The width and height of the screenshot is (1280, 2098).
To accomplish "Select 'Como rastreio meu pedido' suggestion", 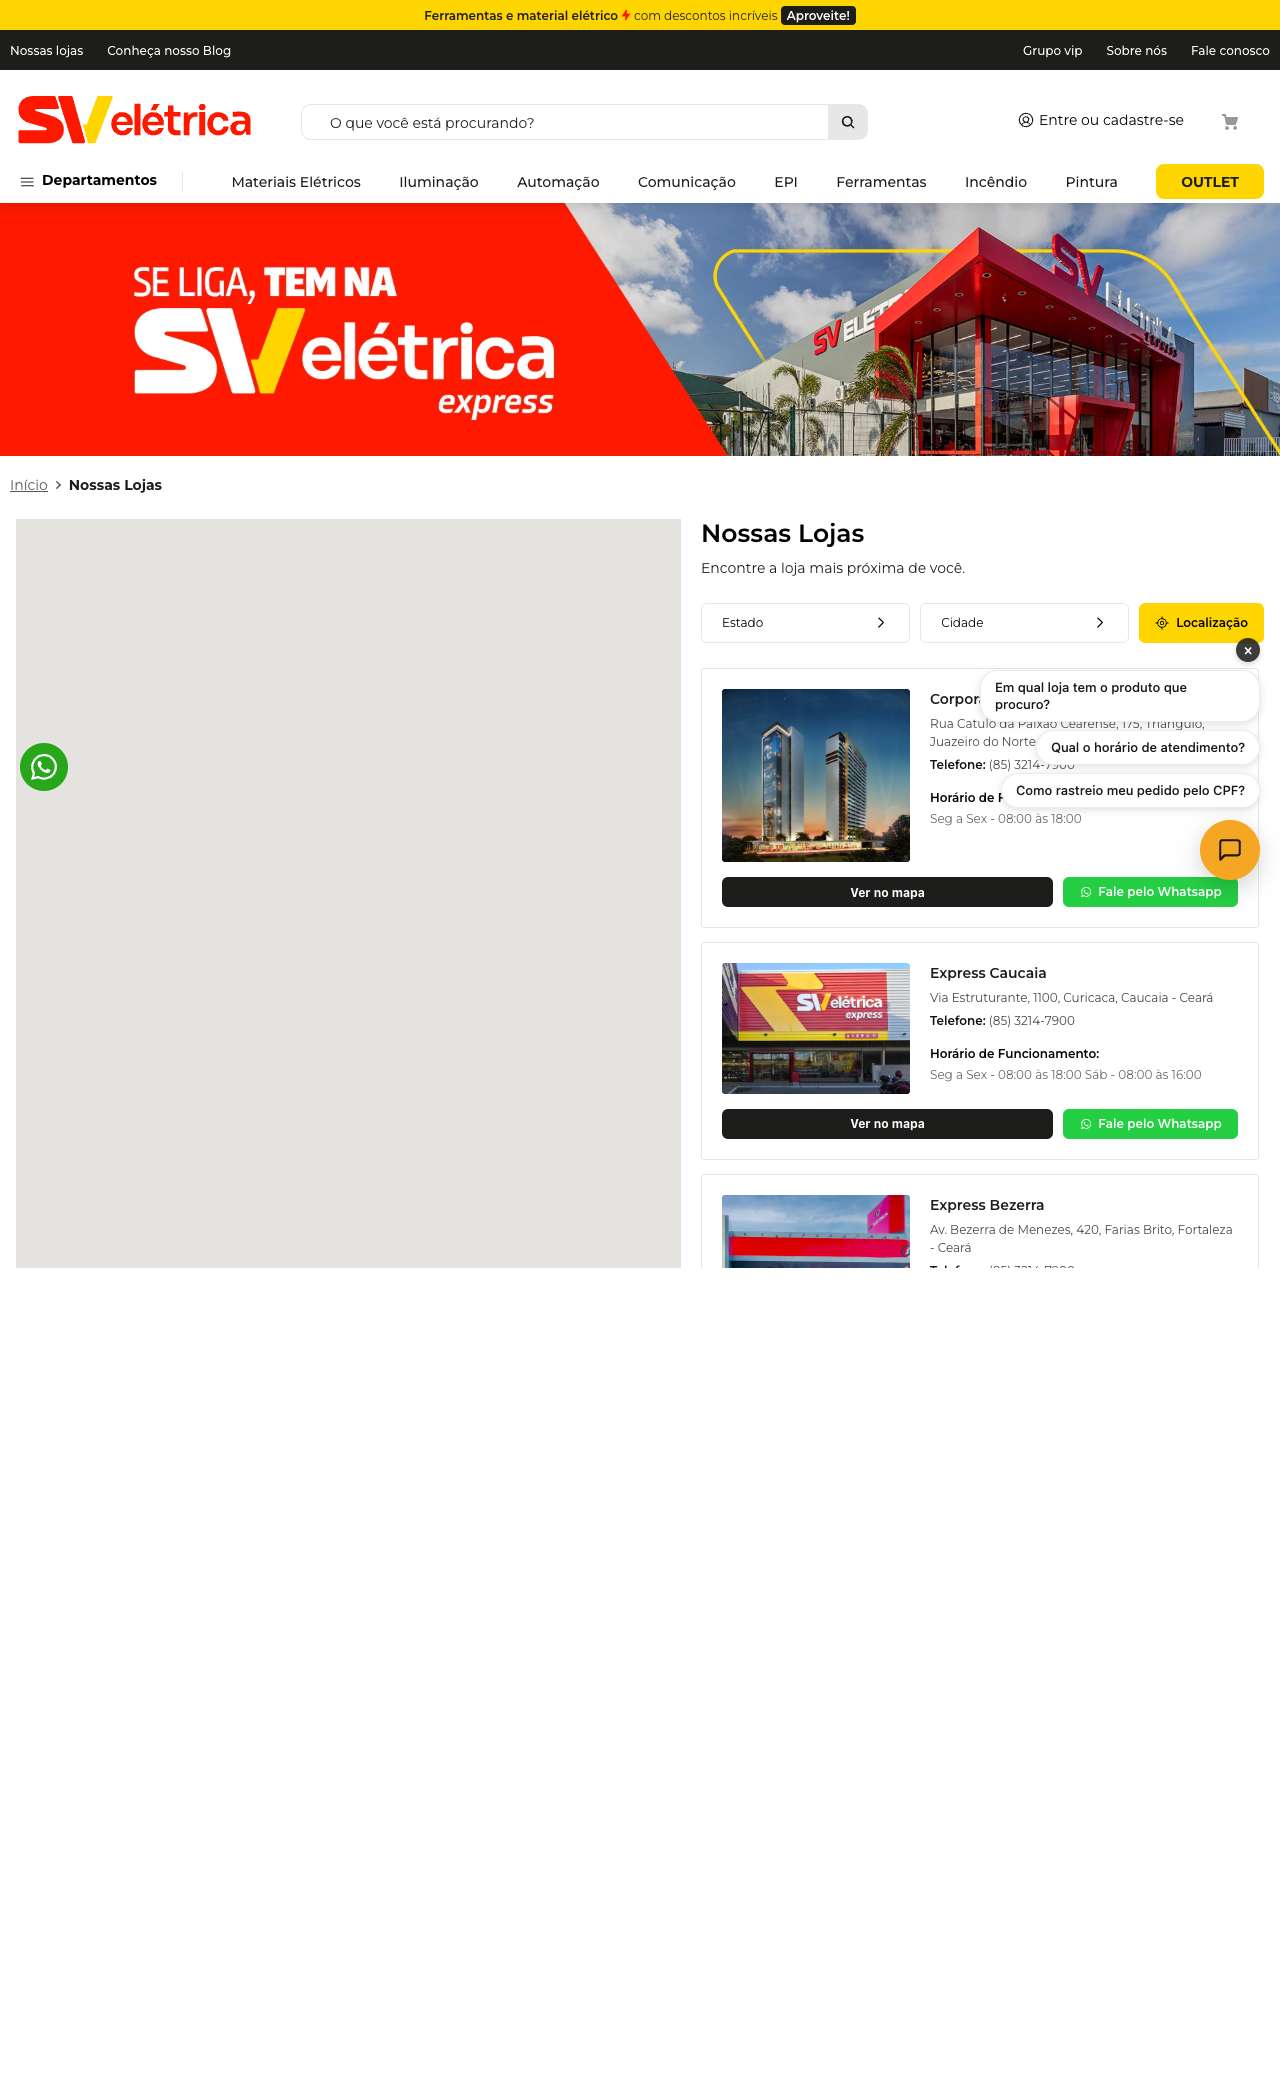I will pos(1130,791).
